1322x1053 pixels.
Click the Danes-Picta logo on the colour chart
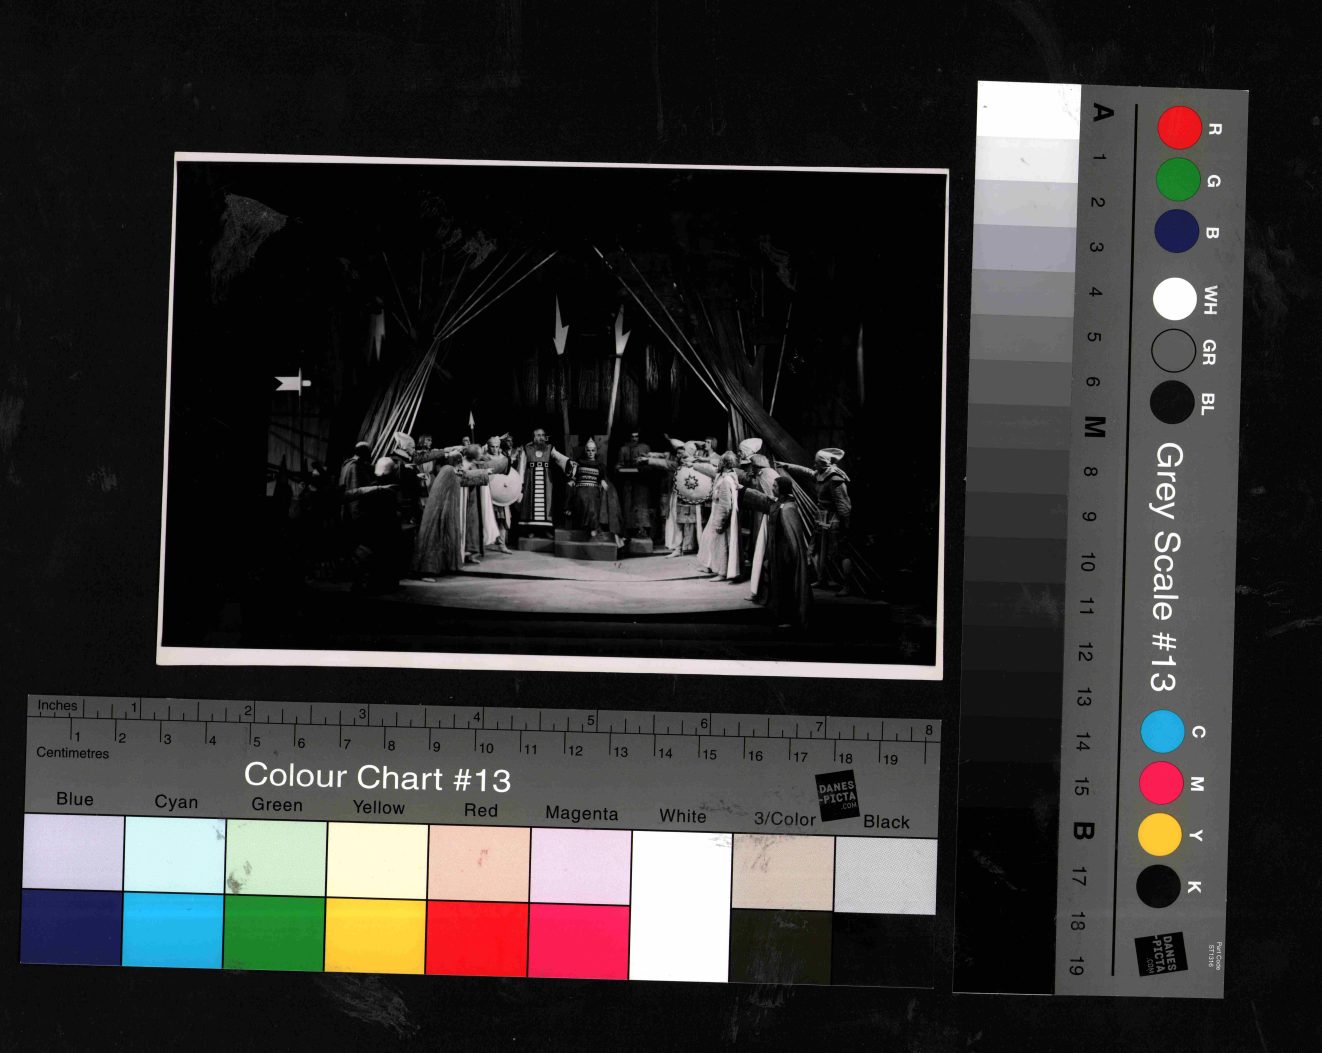tap(837, 796)
